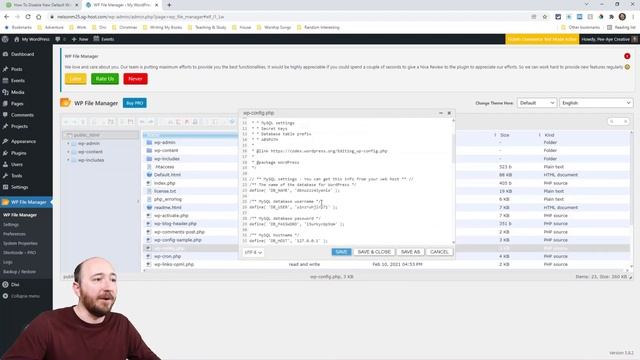Open the sidebar Settings menu
The height and width of the screenshot is (360, 640).
click(19, 187)
